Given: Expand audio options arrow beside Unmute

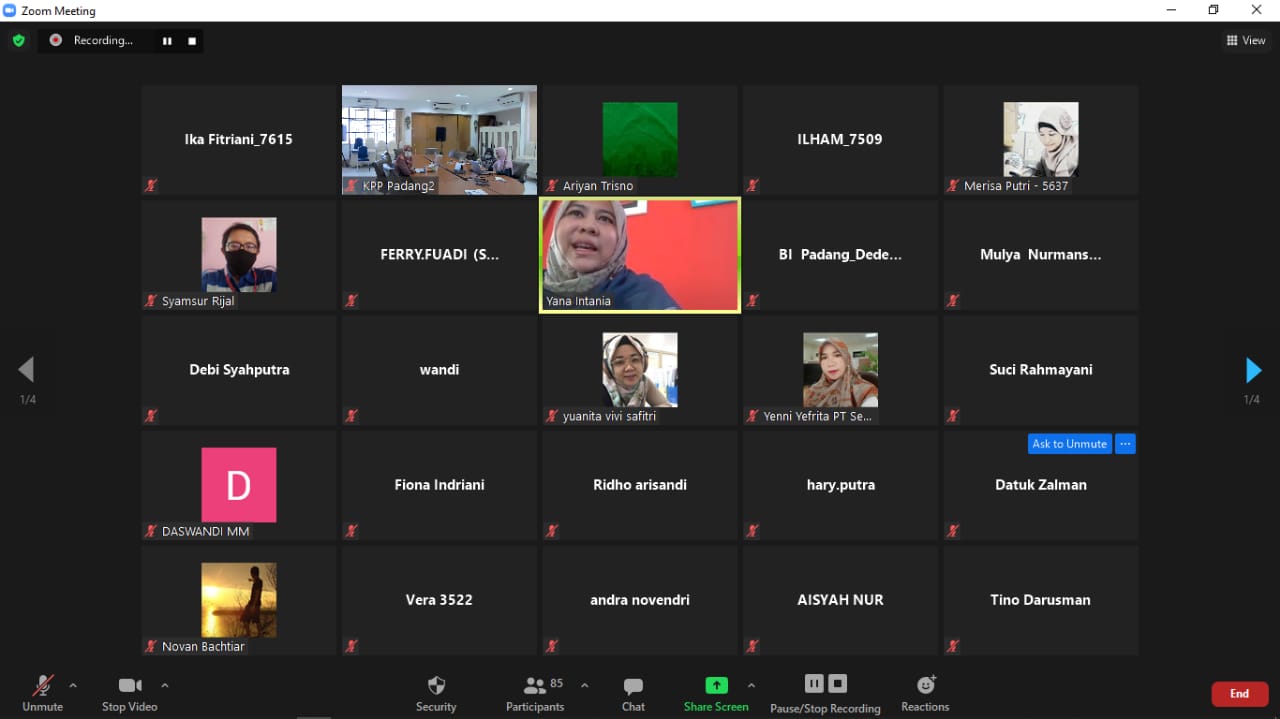Looking at the screenshot, I should (x=73, y=685).
